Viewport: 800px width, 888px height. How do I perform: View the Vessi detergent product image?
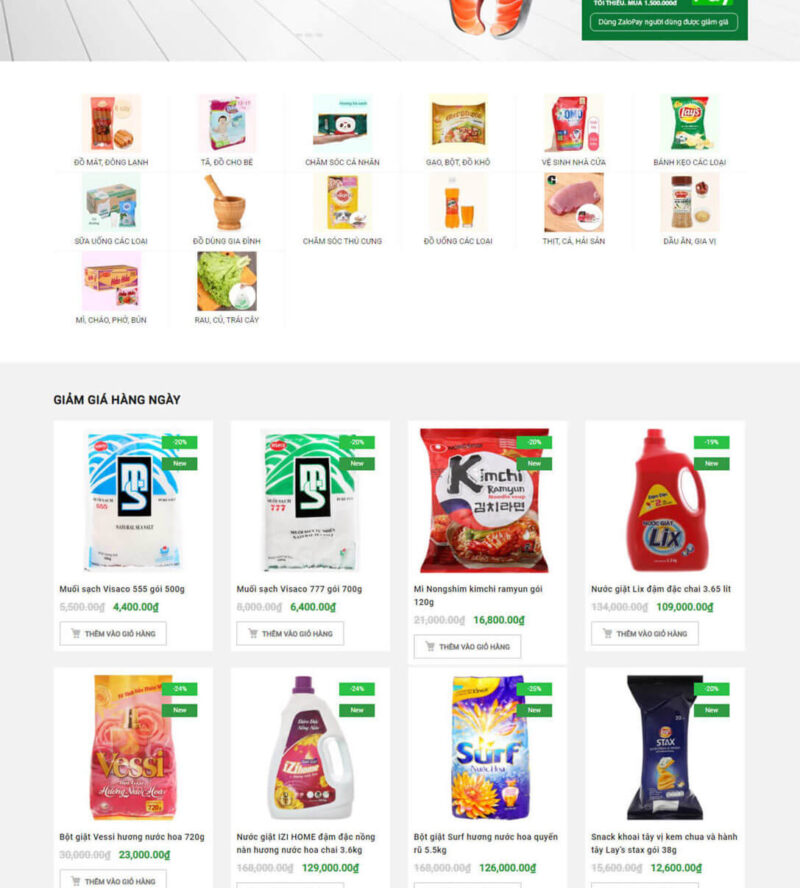[x=133, y=747]
